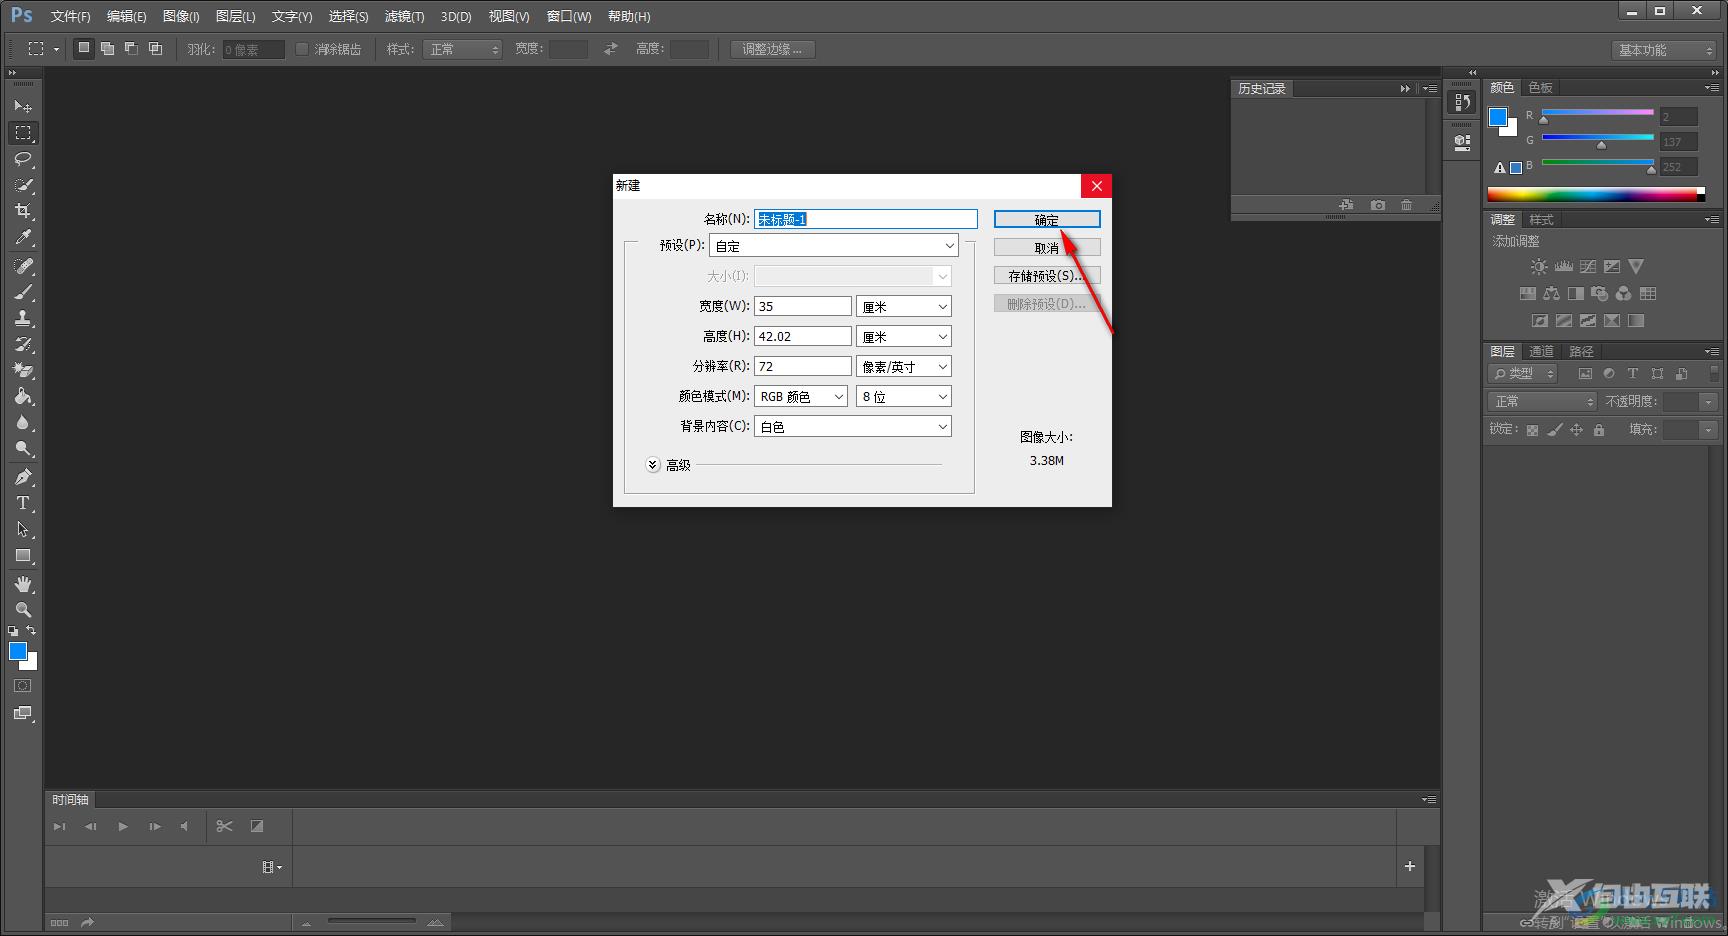Toggle the layer filtering switch

(1715, 373)
